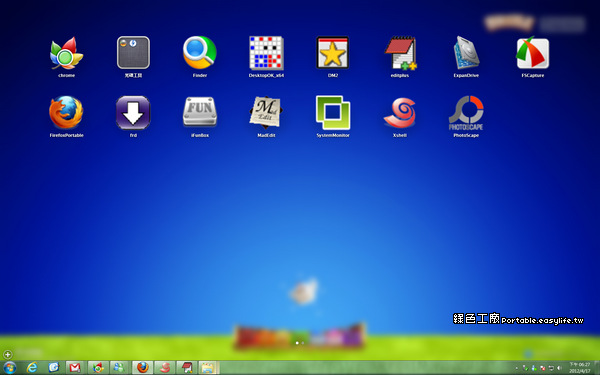Screen dimensions: 600x375
Task: Launch FSCapture screenshot tool
Action: (x=533, y=53)
